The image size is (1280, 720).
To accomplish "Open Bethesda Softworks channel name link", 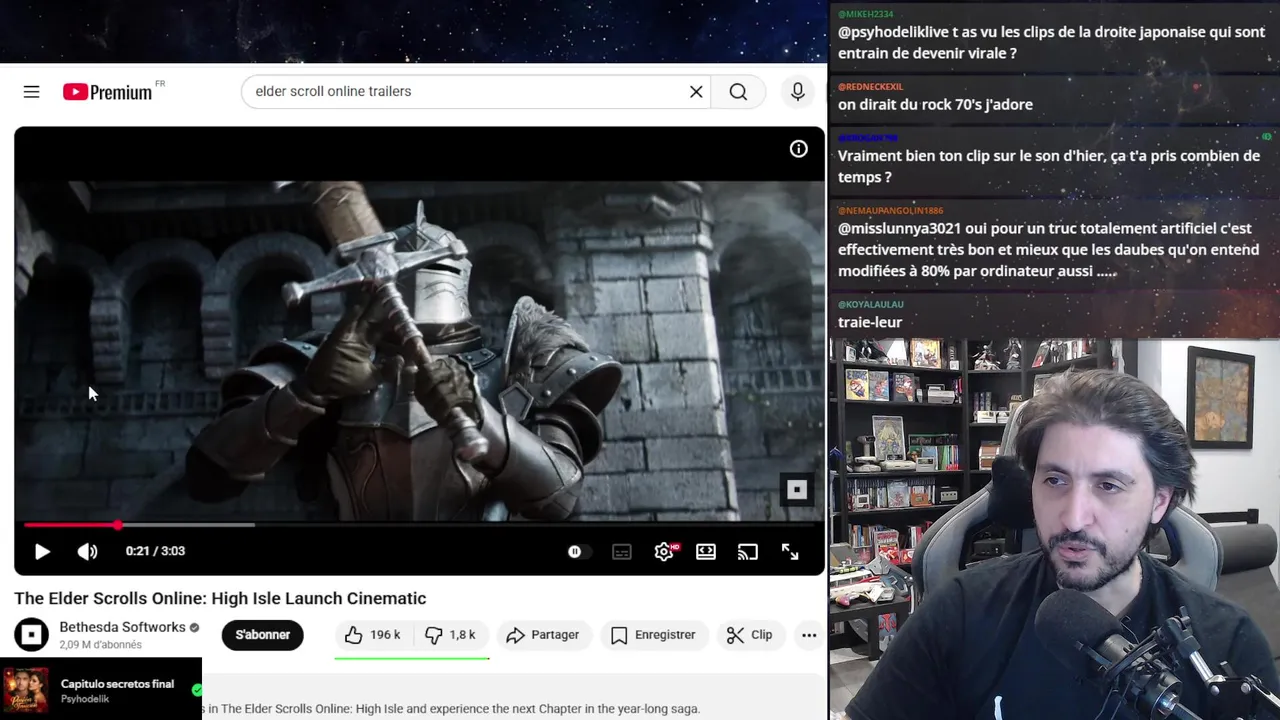I will (x=122, y=627).
